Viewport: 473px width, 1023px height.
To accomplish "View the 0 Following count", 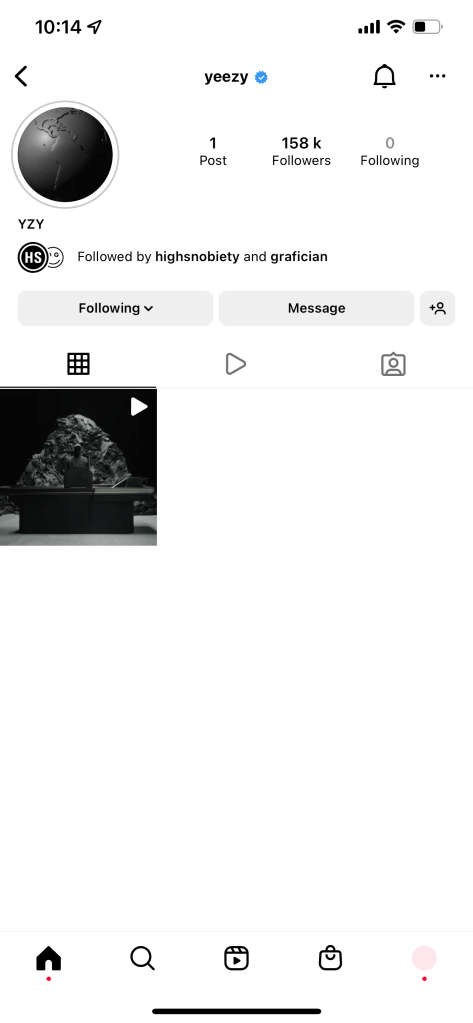I will tap(389, 151).
